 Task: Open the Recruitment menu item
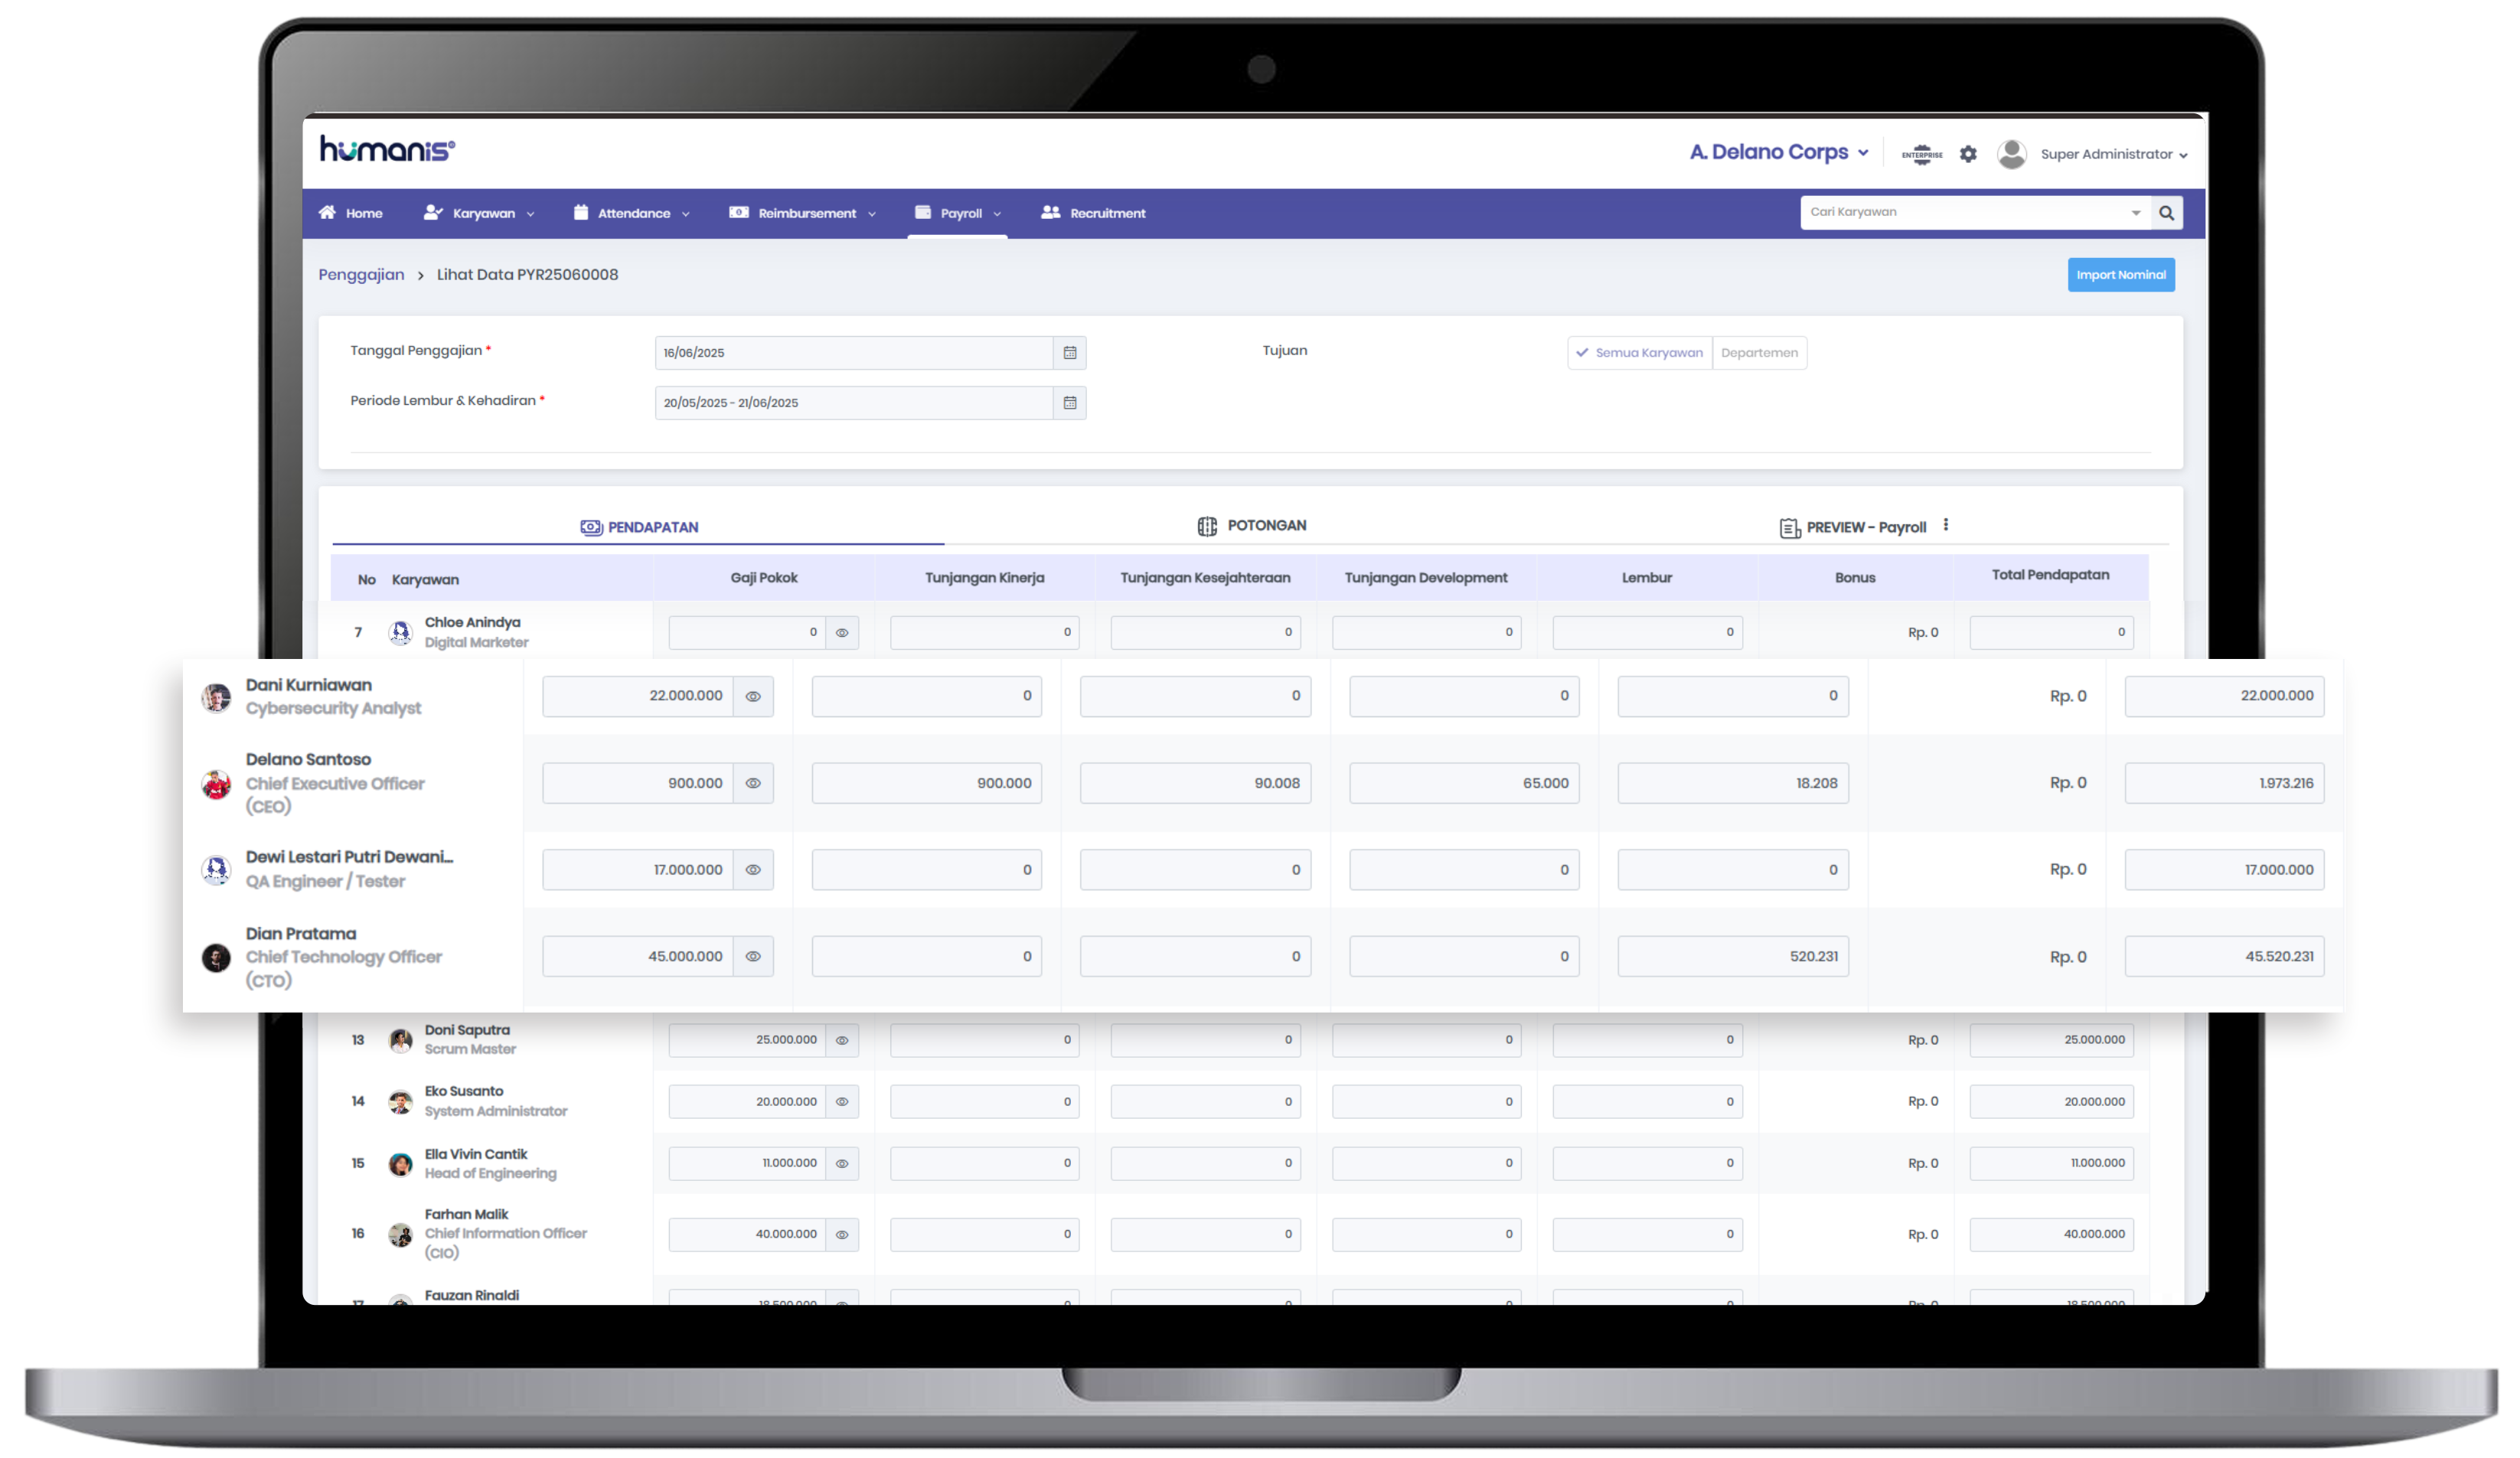1093,213
